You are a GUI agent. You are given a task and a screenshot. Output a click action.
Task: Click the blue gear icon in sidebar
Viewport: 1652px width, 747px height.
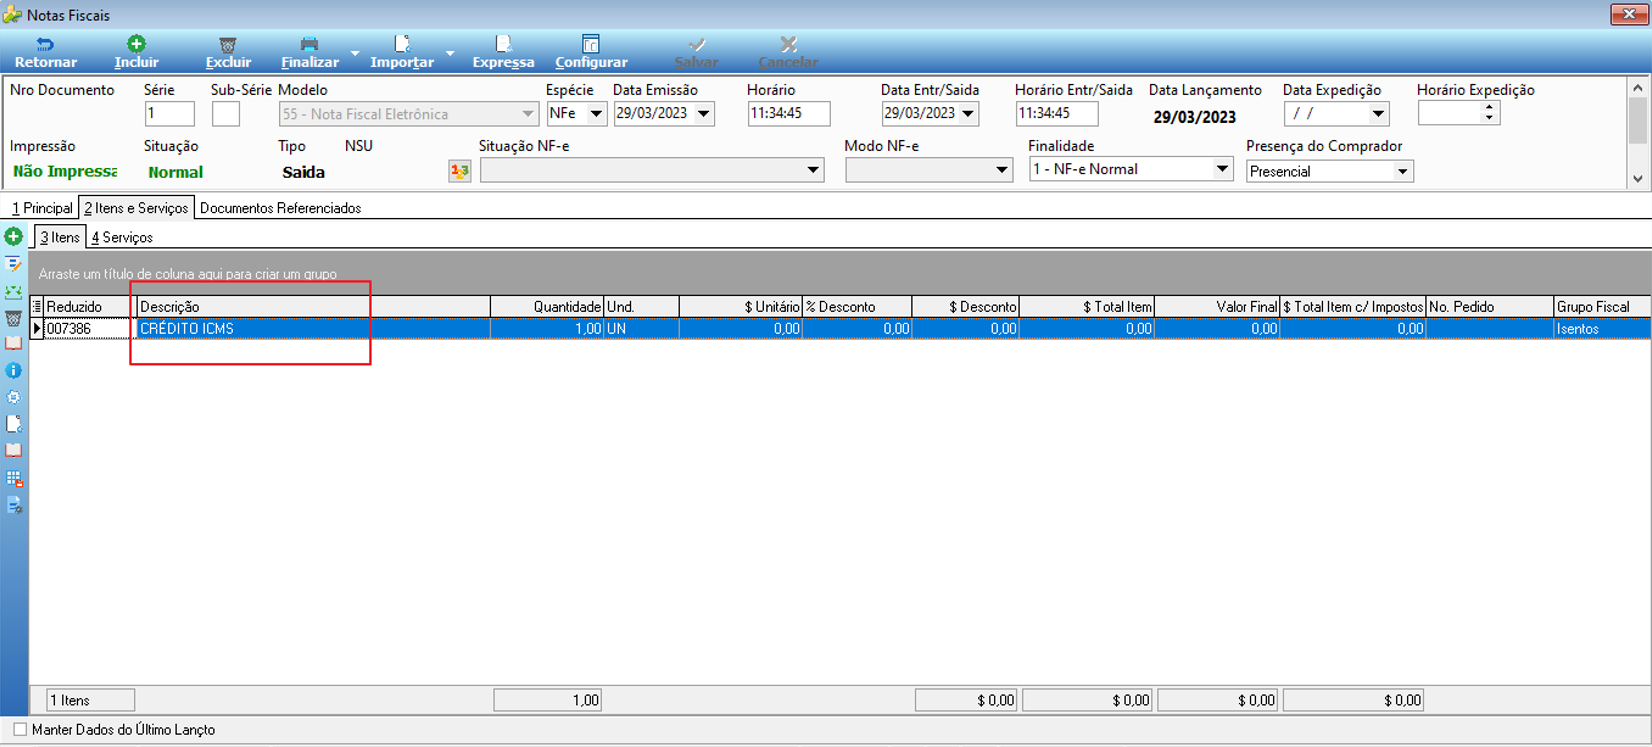(14, 397)
